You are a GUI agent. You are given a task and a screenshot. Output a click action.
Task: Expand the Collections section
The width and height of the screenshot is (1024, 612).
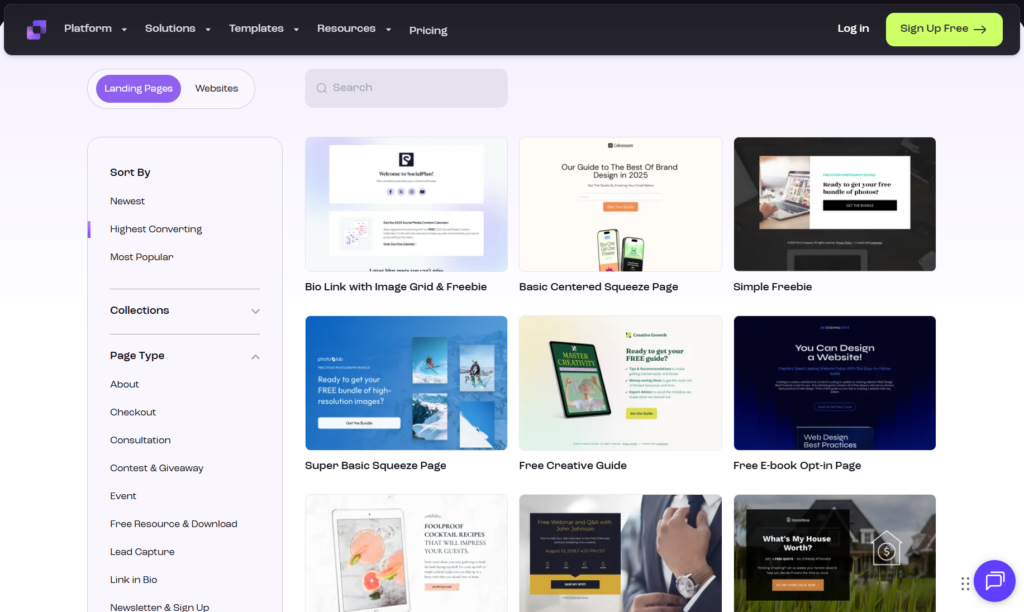click(x=255, y=311)
